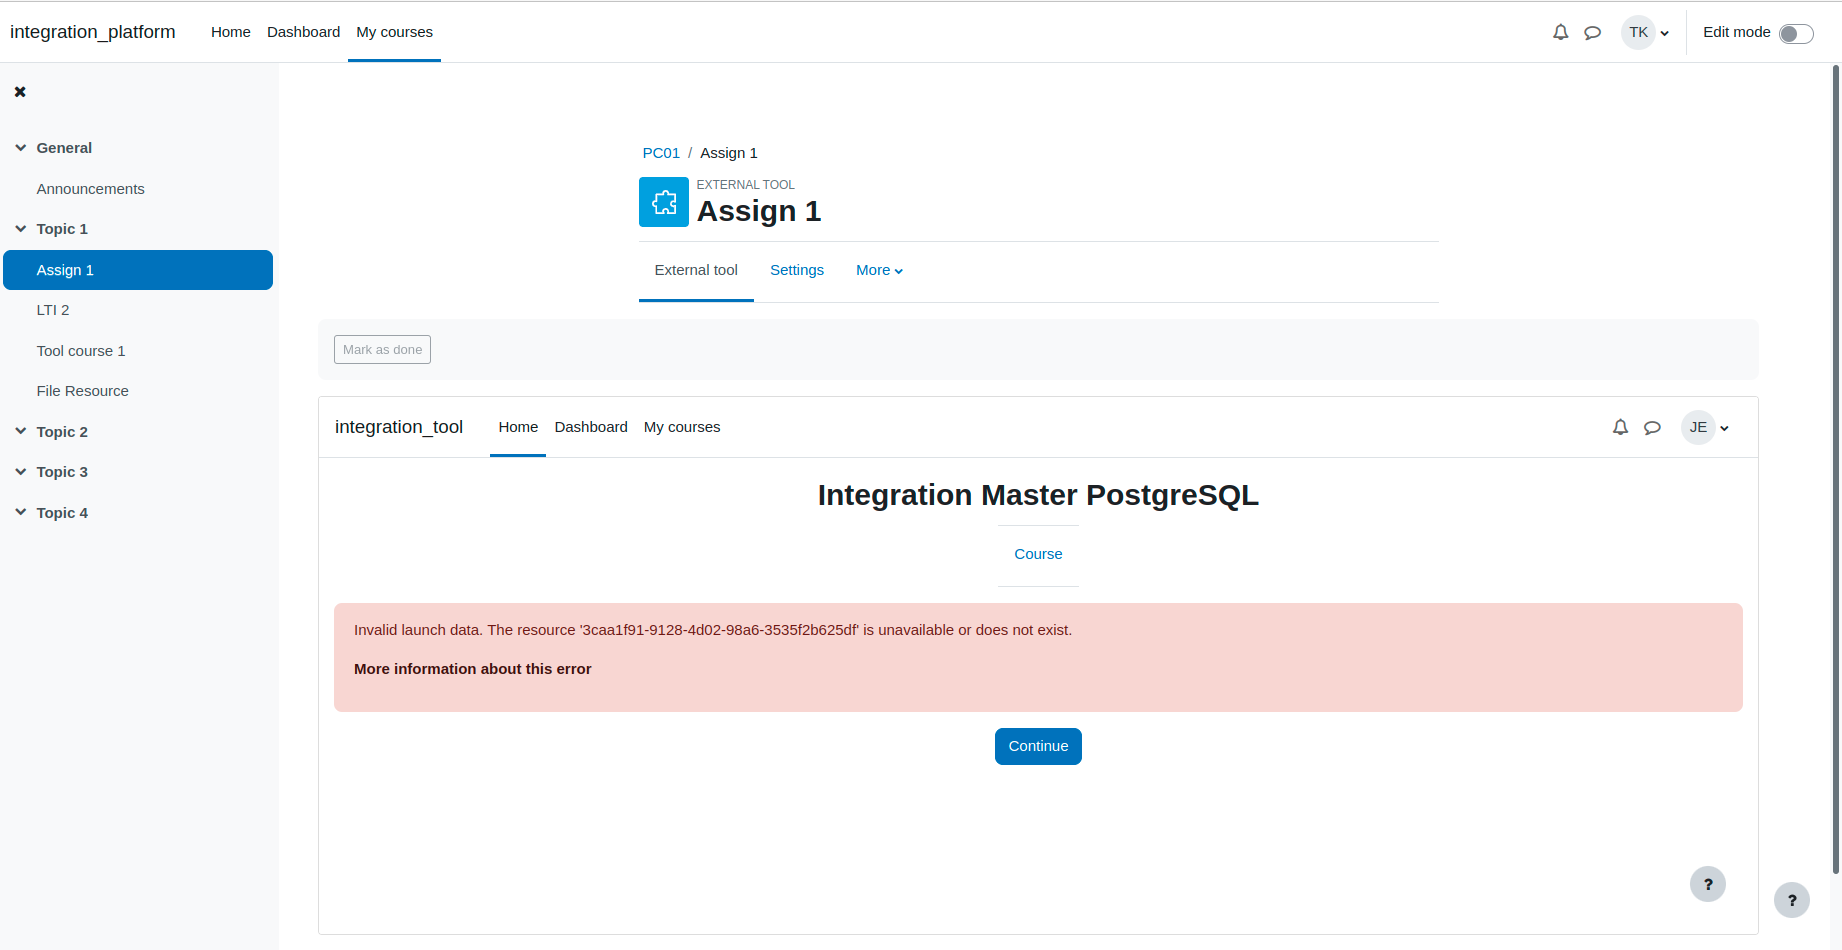Image resolution: width=1842 pixels, height=950 pixels.
Task: Click the page vertical scrollbar
Action: tap(1835, 470)
